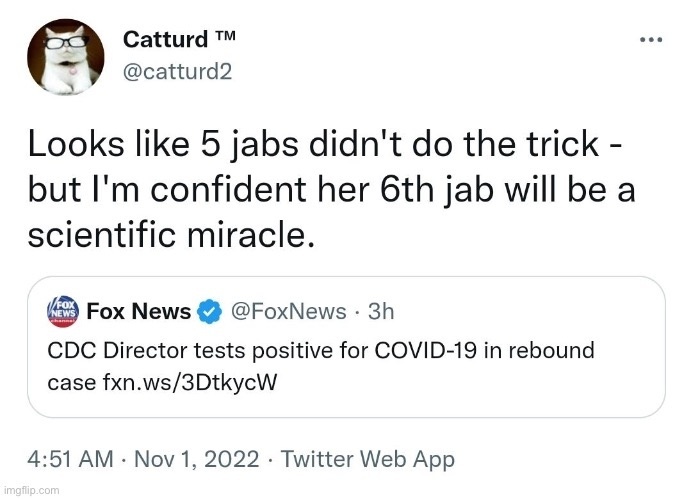This screenshot has width=691, height=499.
Task: Open the Fox News account name
Action: (138, 311)
